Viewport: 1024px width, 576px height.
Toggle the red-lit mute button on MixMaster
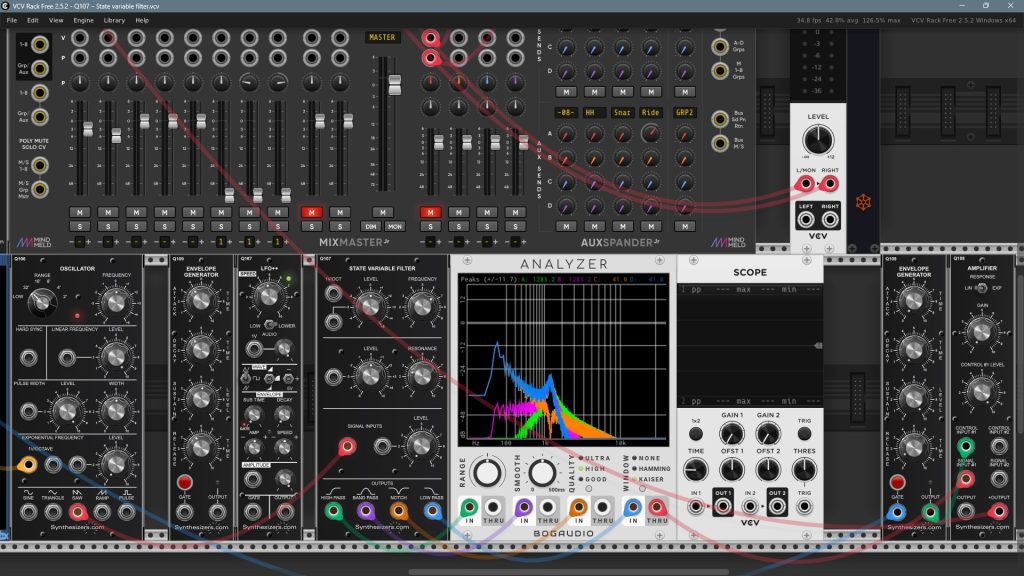coord(312,212)
